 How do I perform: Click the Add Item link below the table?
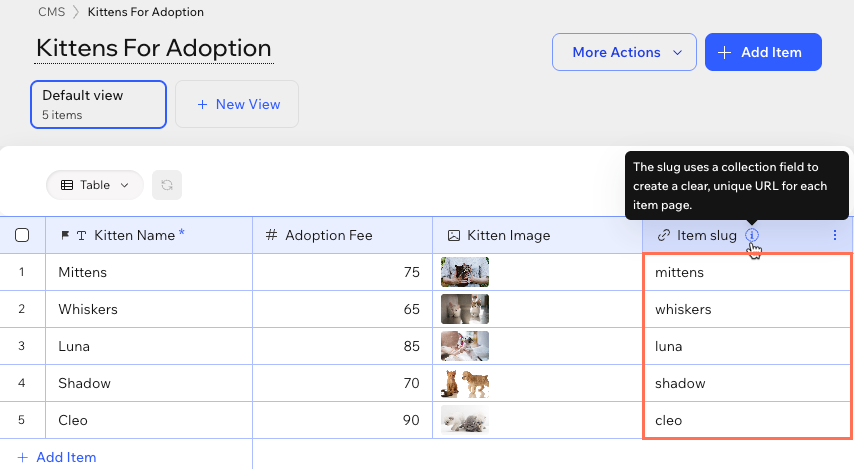[57, 457]
